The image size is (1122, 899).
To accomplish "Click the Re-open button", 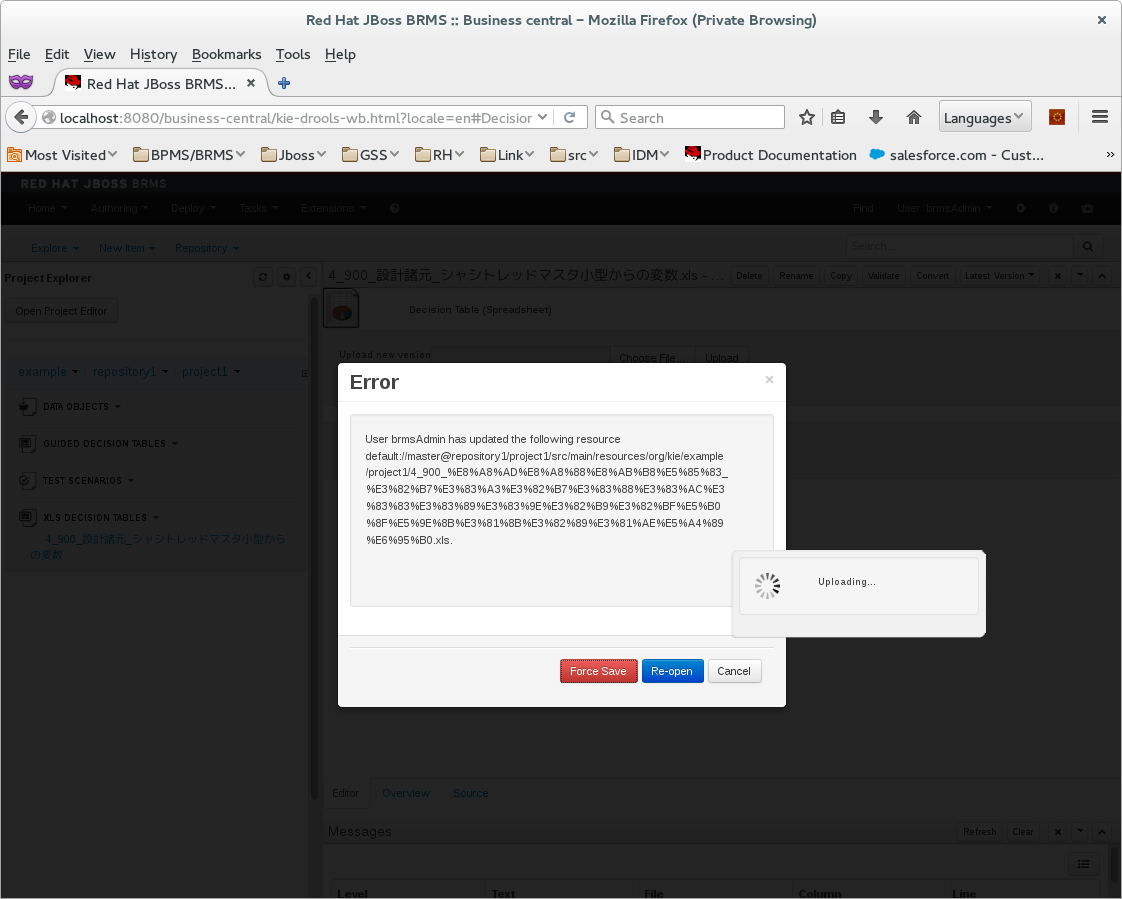I will click(672, 671).
